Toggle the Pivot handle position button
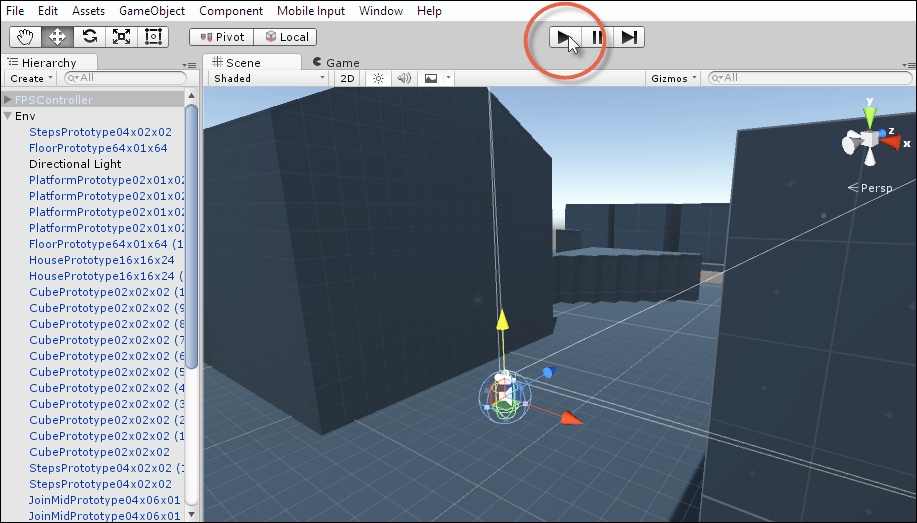 tap(222, 37)
